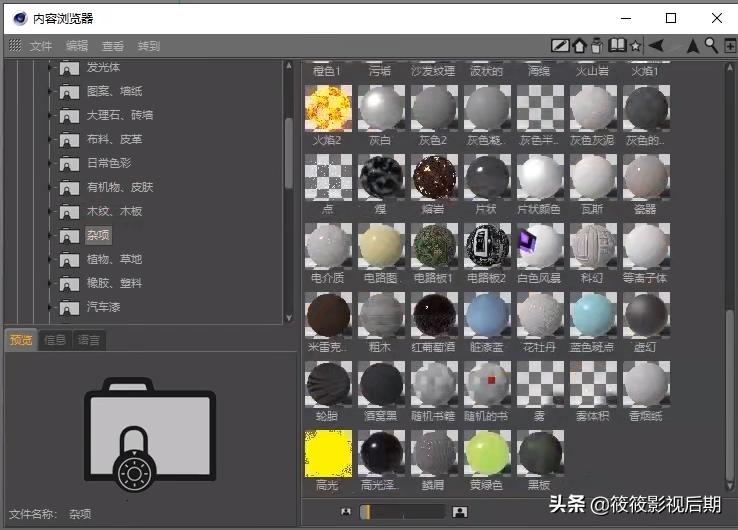The height and width of the screenshot is (530, 738).
Task: Click the large locked folder preview image
Action: [150, 433]
